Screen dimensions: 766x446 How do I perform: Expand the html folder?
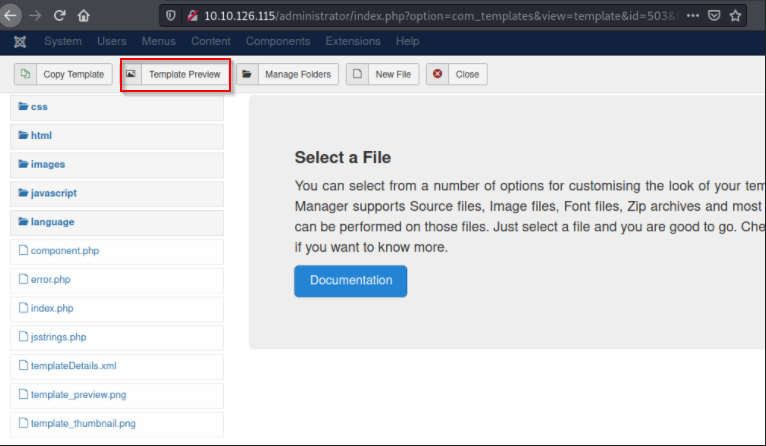tap(41, 135)
